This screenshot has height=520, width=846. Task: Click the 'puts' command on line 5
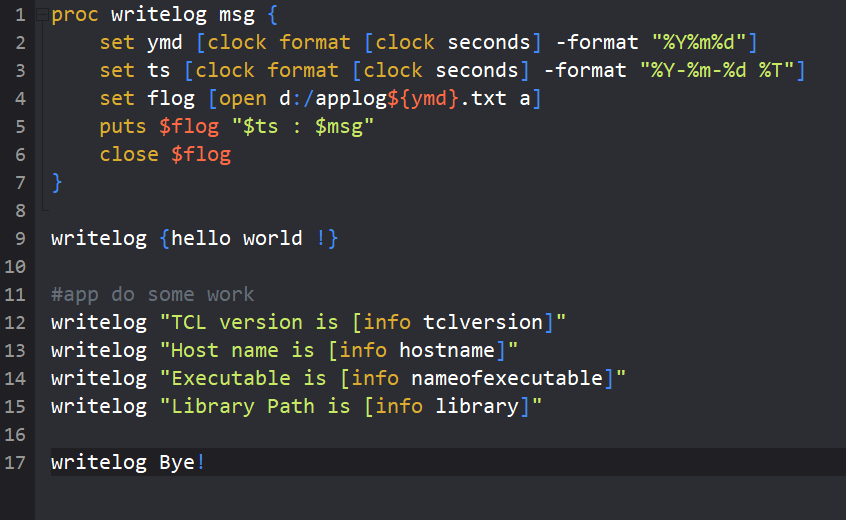[123, 127]
